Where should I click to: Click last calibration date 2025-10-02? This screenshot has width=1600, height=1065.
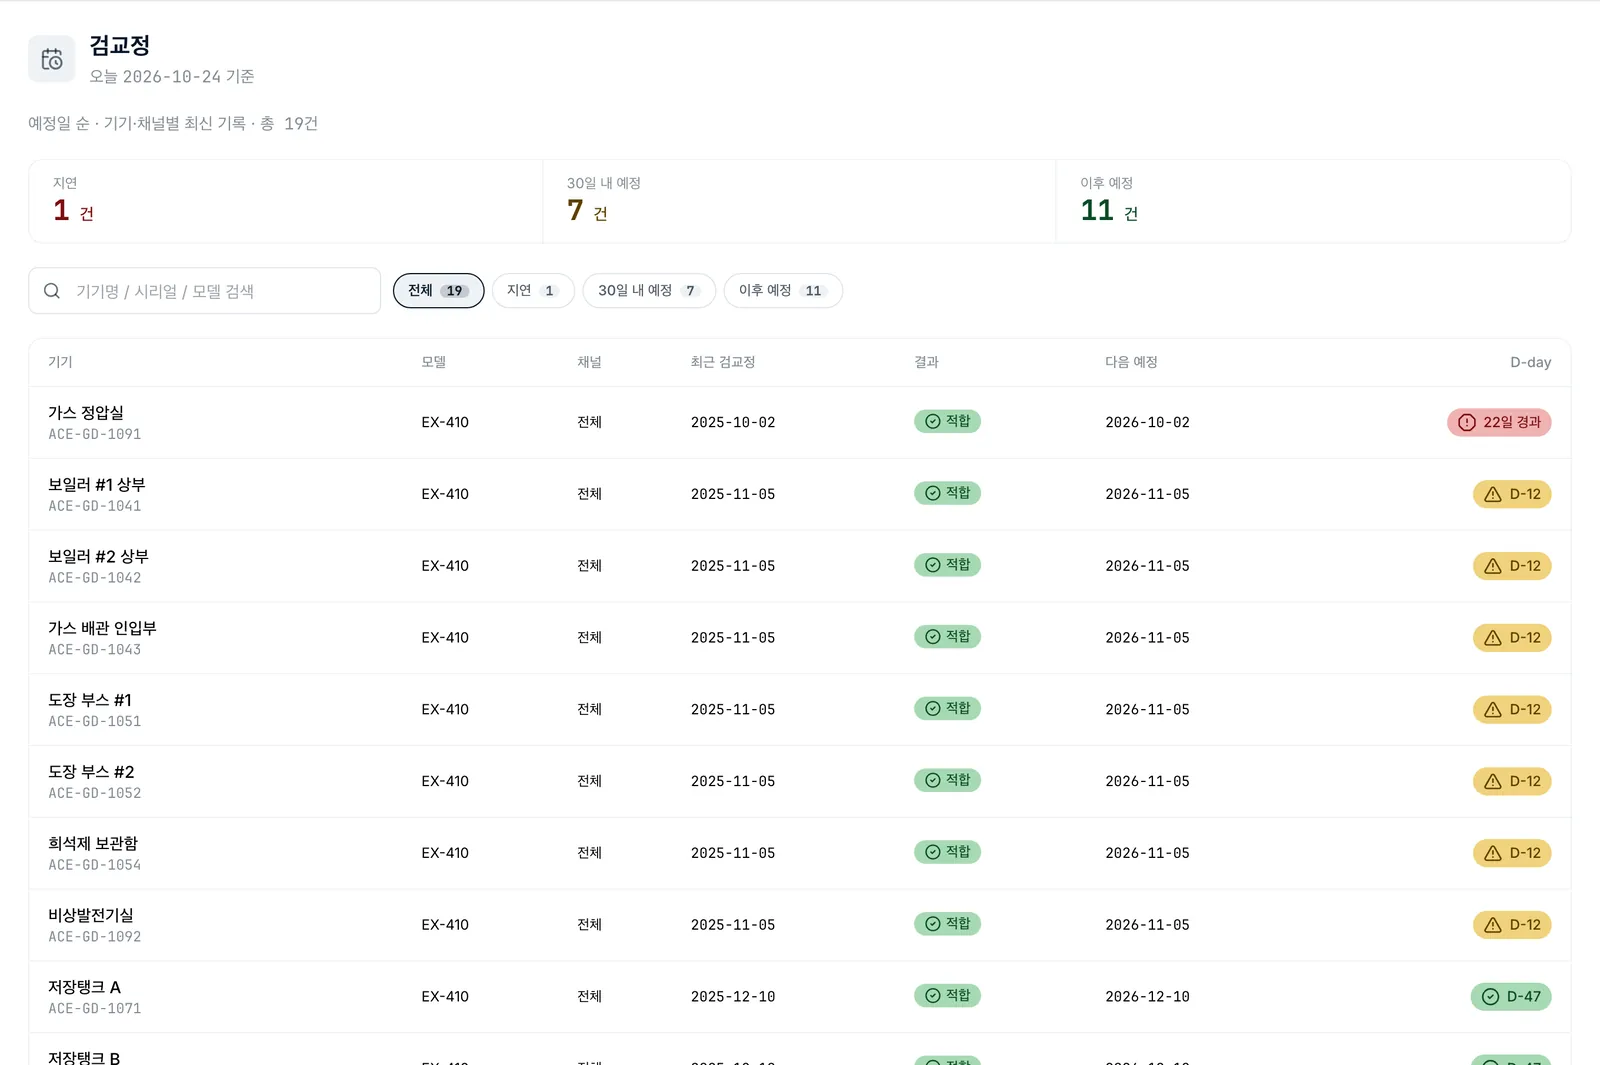click(733, 423)
